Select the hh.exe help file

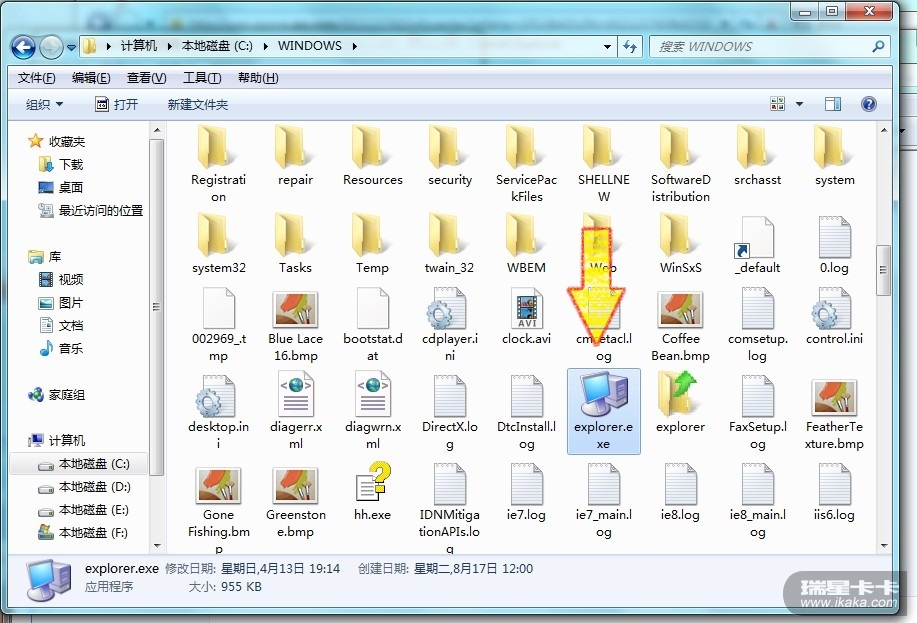pyautogui.click(x=373, y=492)
